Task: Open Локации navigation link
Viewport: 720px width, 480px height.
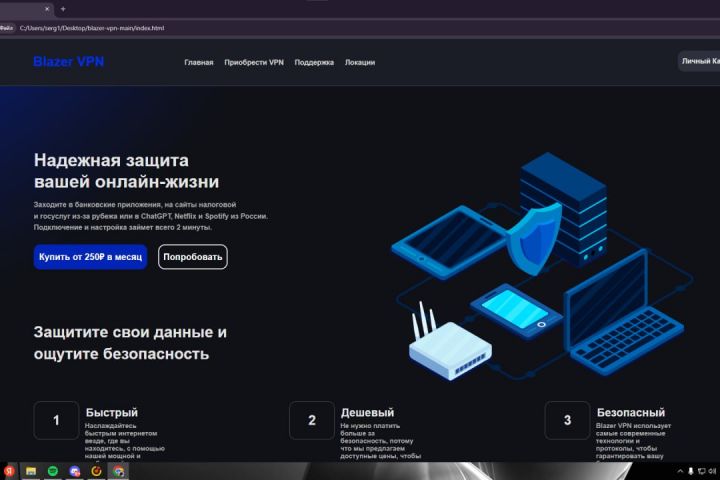Action: tap(360, 62)
